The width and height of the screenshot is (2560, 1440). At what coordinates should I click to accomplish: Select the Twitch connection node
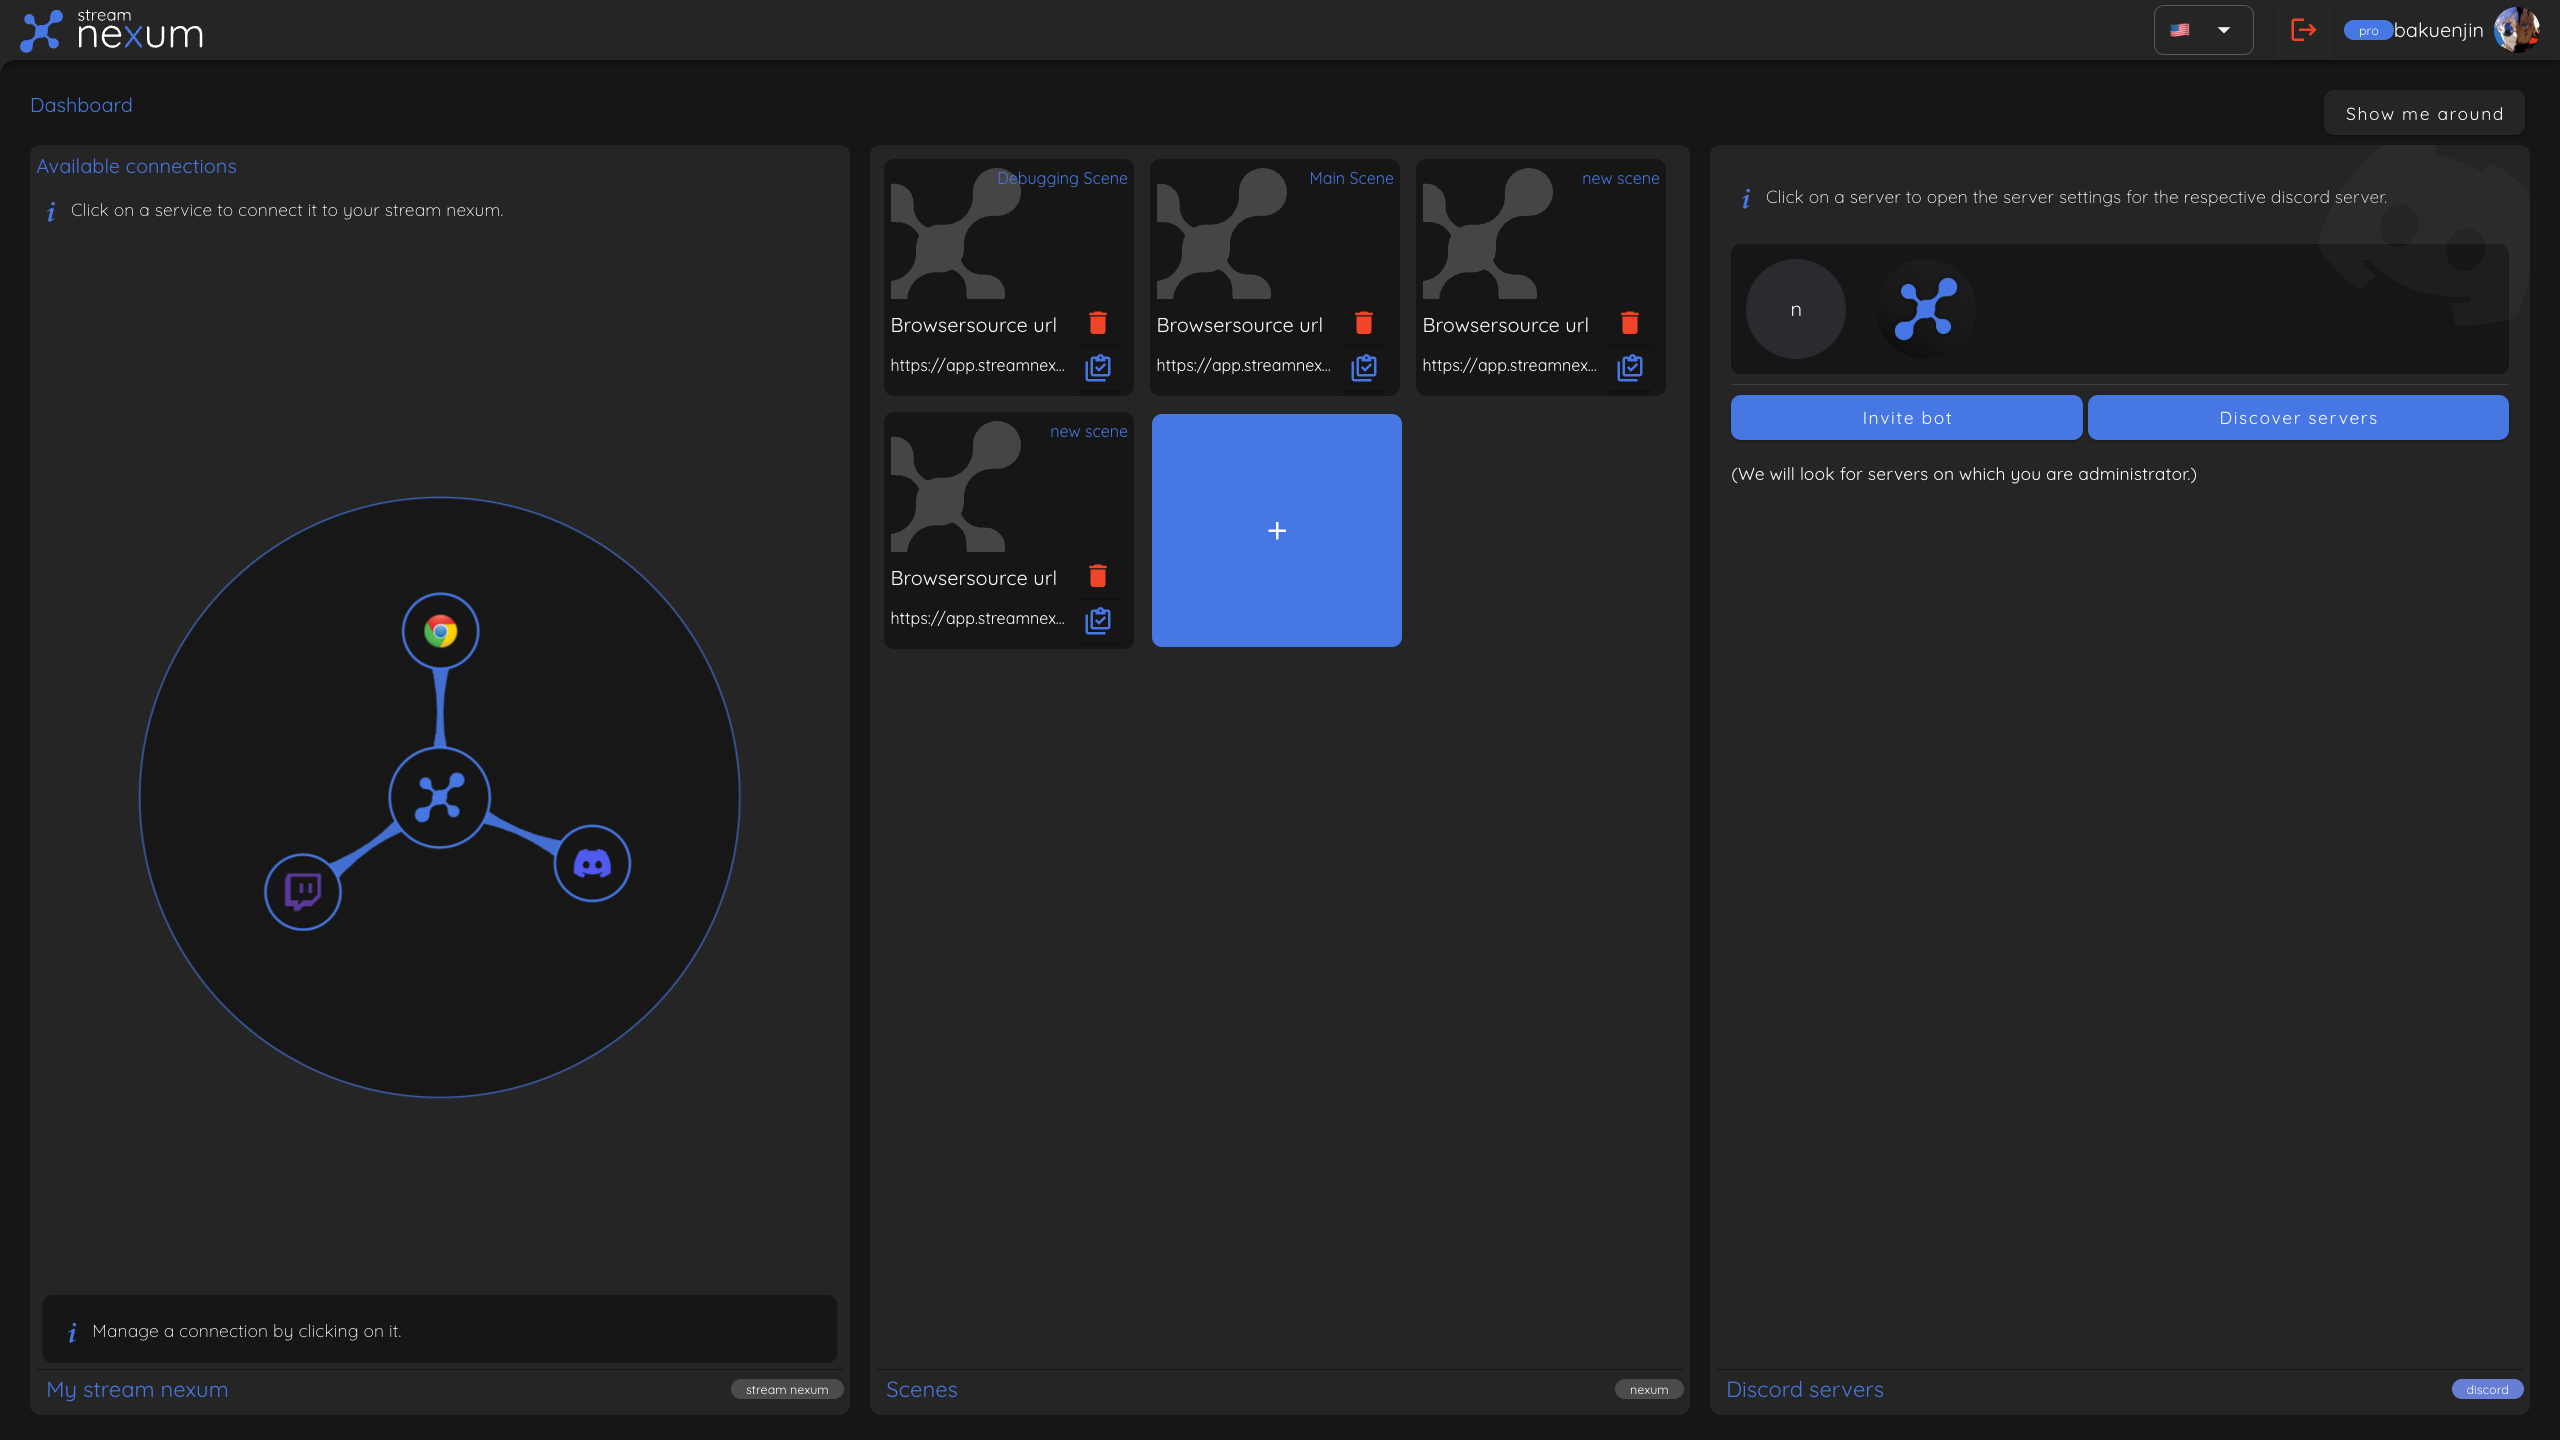[302, 891]
